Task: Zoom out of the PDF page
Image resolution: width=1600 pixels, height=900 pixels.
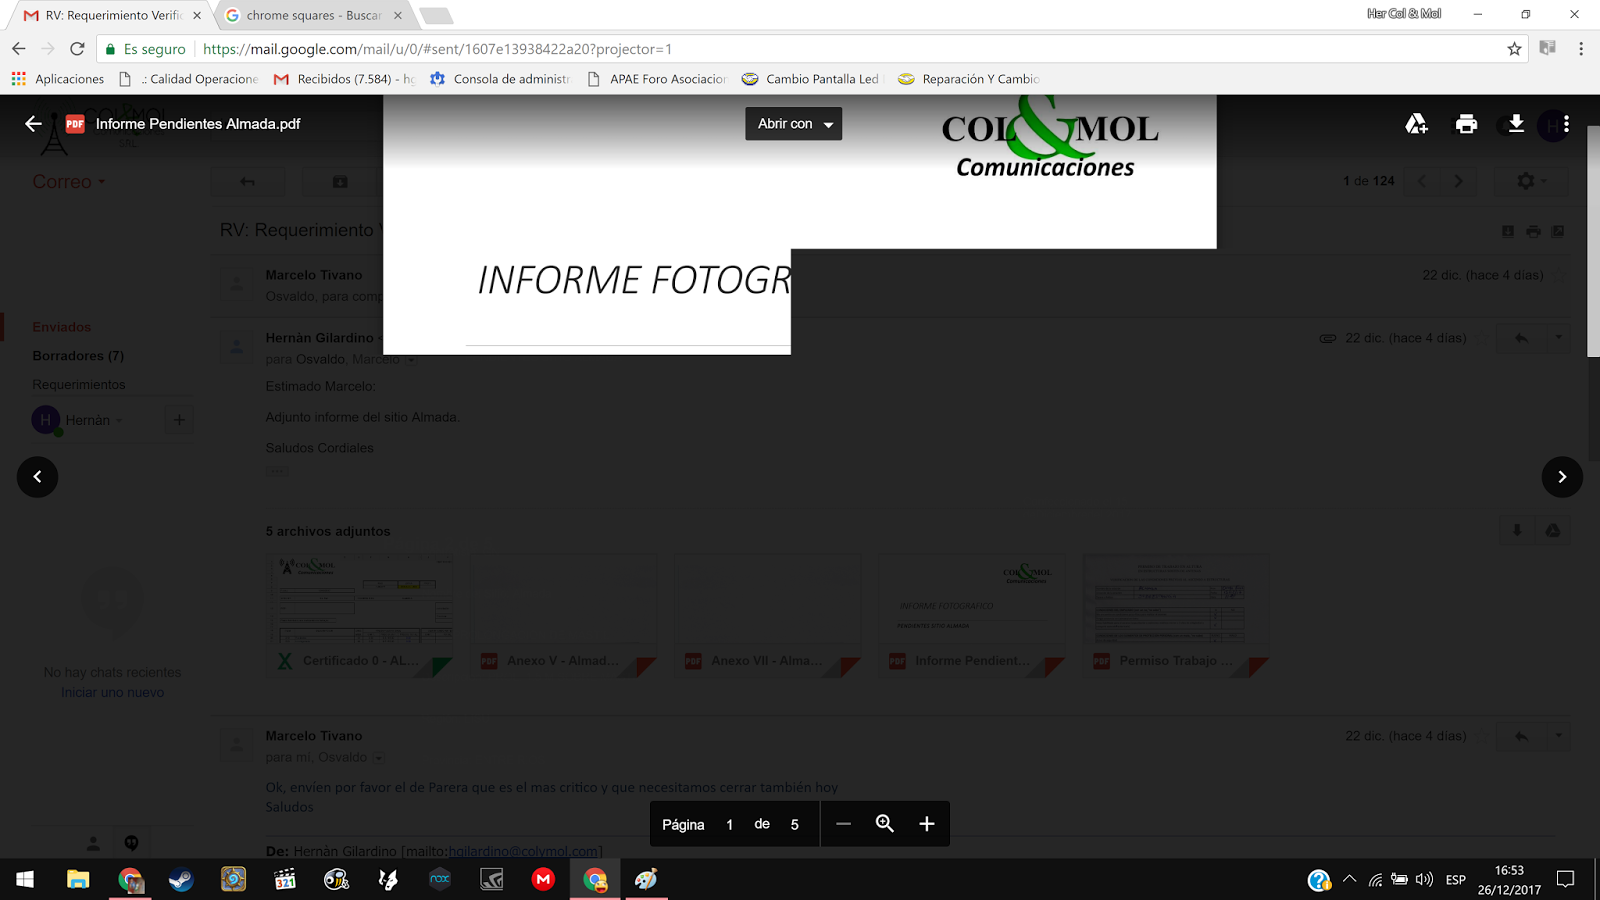Action: coord(843,824)
